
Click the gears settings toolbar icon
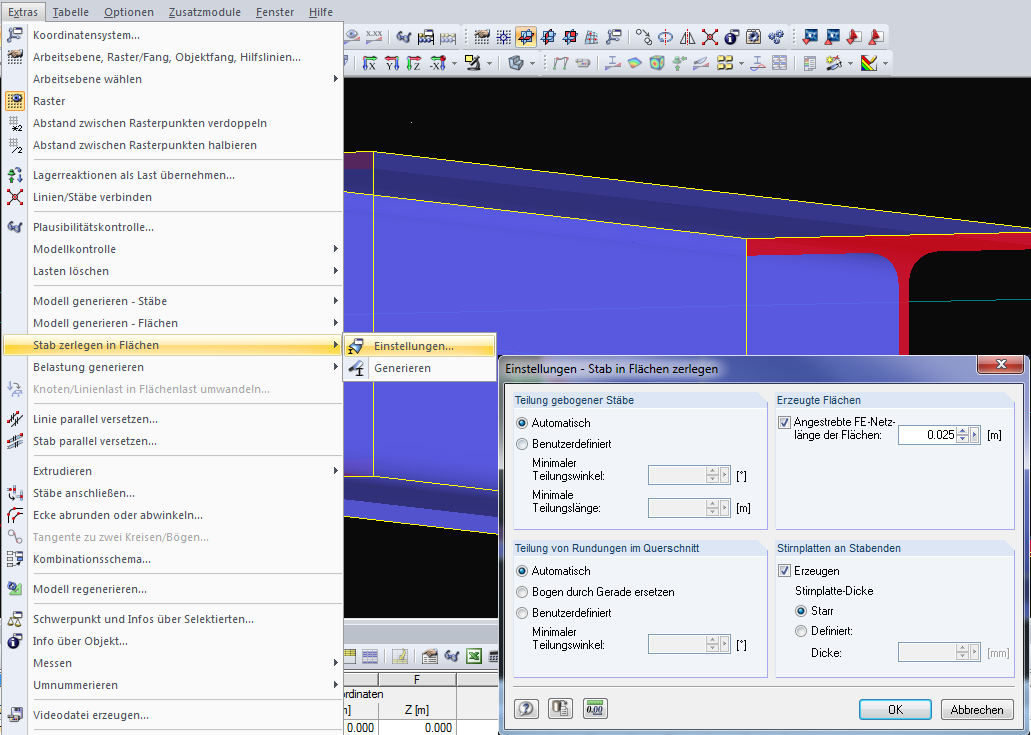coord(776,37)
